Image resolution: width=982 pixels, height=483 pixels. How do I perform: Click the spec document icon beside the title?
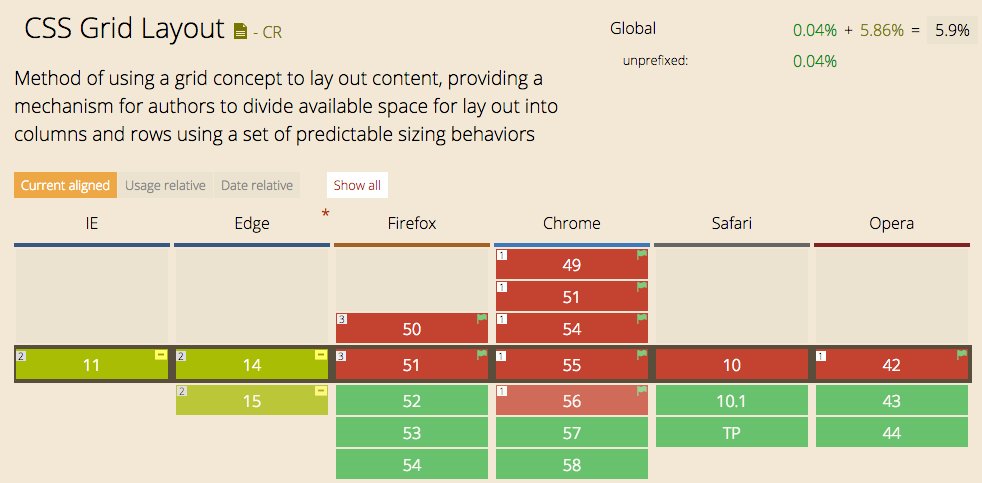[240, 31]
